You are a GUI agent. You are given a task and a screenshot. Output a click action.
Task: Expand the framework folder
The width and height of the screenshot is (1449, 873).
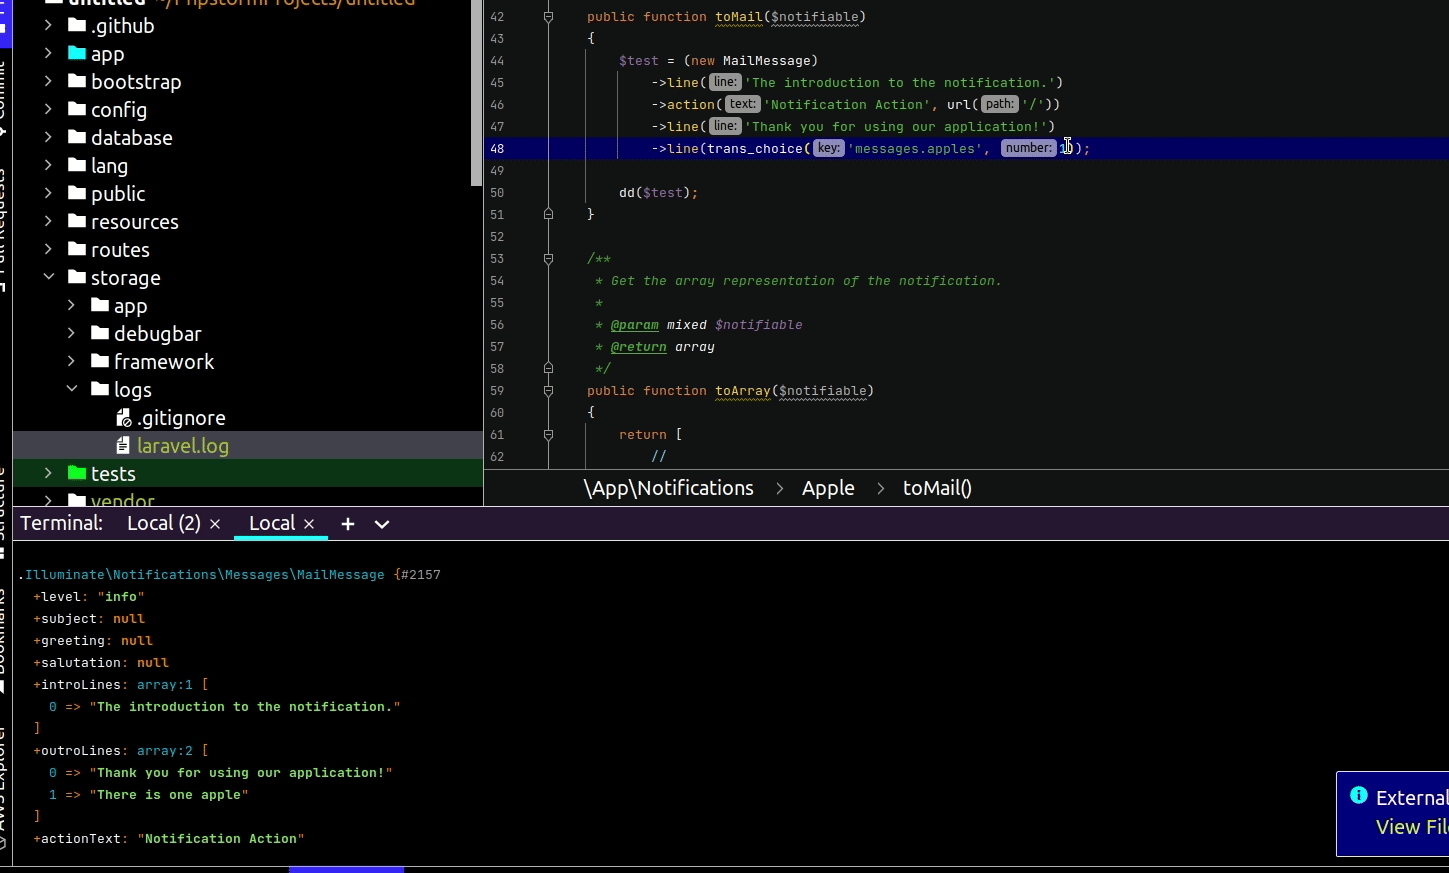(70, 361)
